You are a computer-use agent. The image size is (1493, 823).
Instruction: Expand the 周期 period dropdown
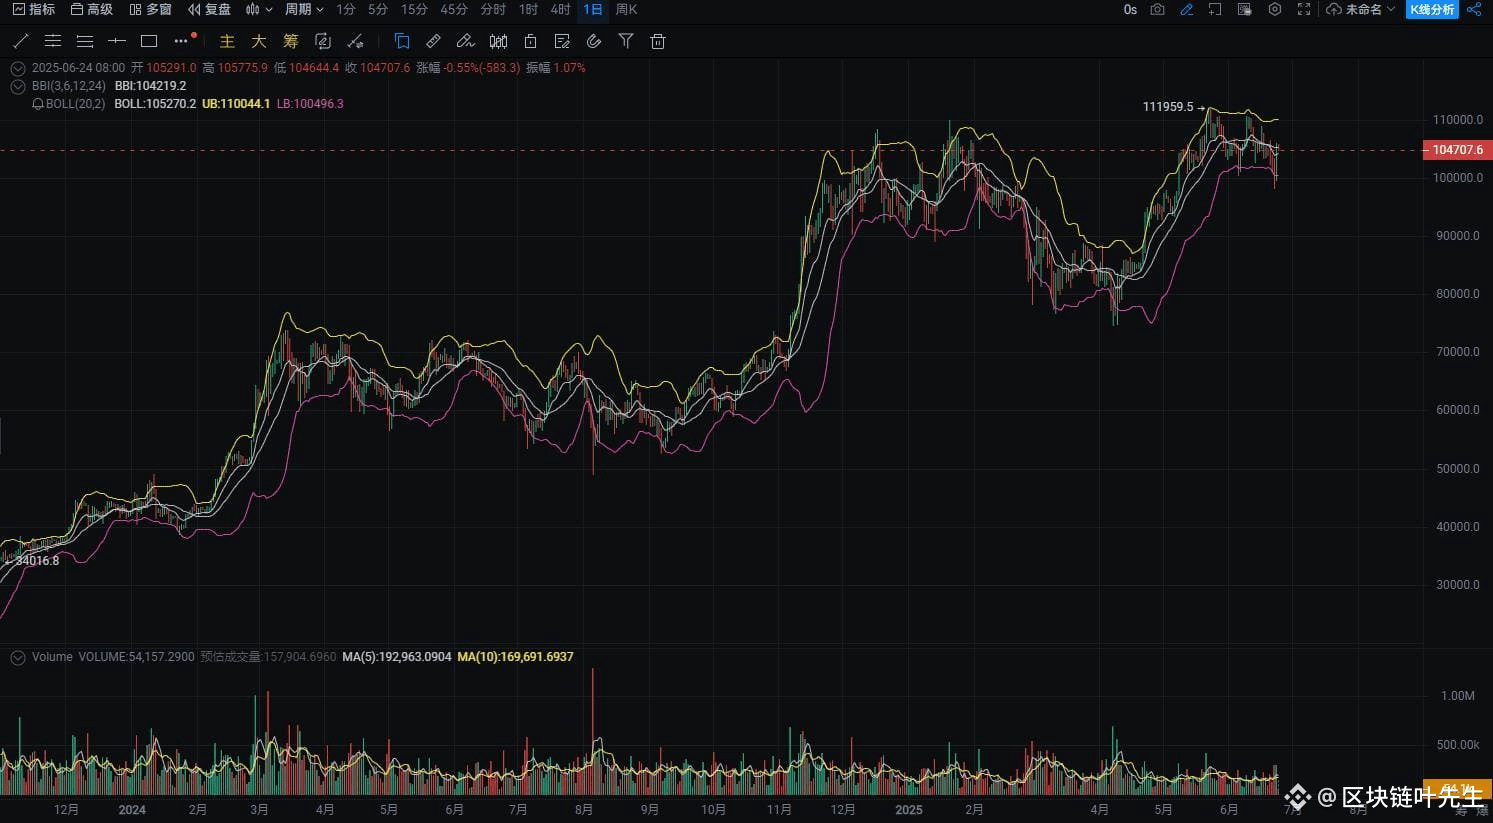point(305,9)
